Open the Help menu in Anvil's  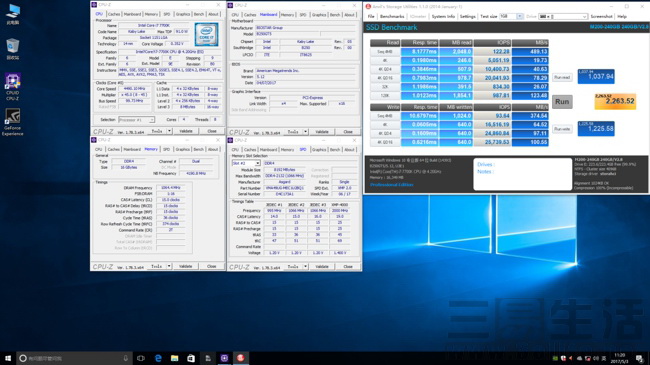[x=622, y=16]
